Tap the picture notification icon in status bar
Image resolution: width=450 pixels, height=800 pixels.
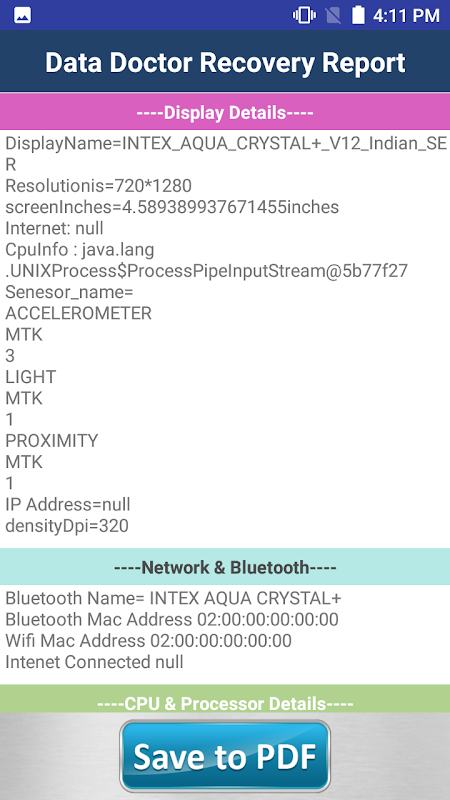(x=22, y=15)
